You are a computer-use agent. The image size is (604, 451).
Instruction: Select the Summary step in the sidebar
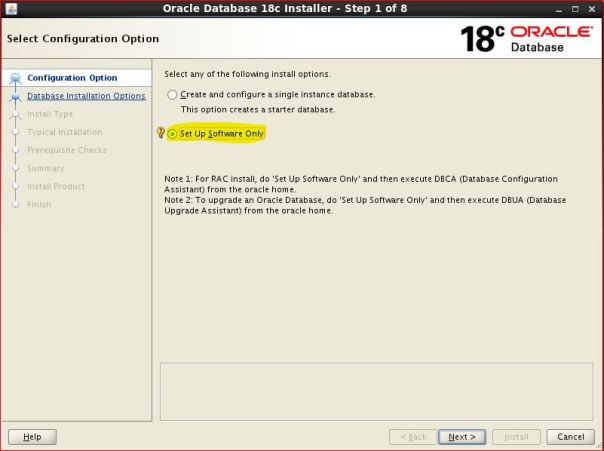[x=45, y=168]
